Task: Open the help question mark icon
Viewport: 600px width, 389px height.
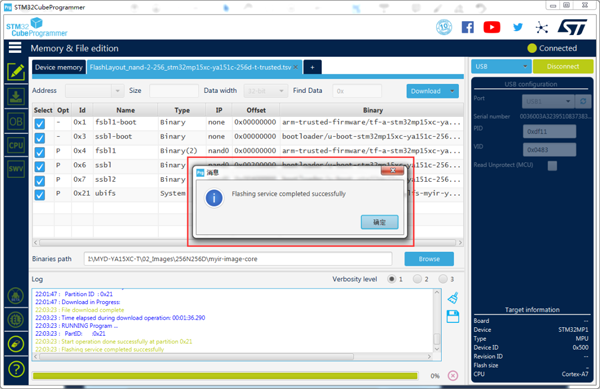Action: tap(16, 369)
